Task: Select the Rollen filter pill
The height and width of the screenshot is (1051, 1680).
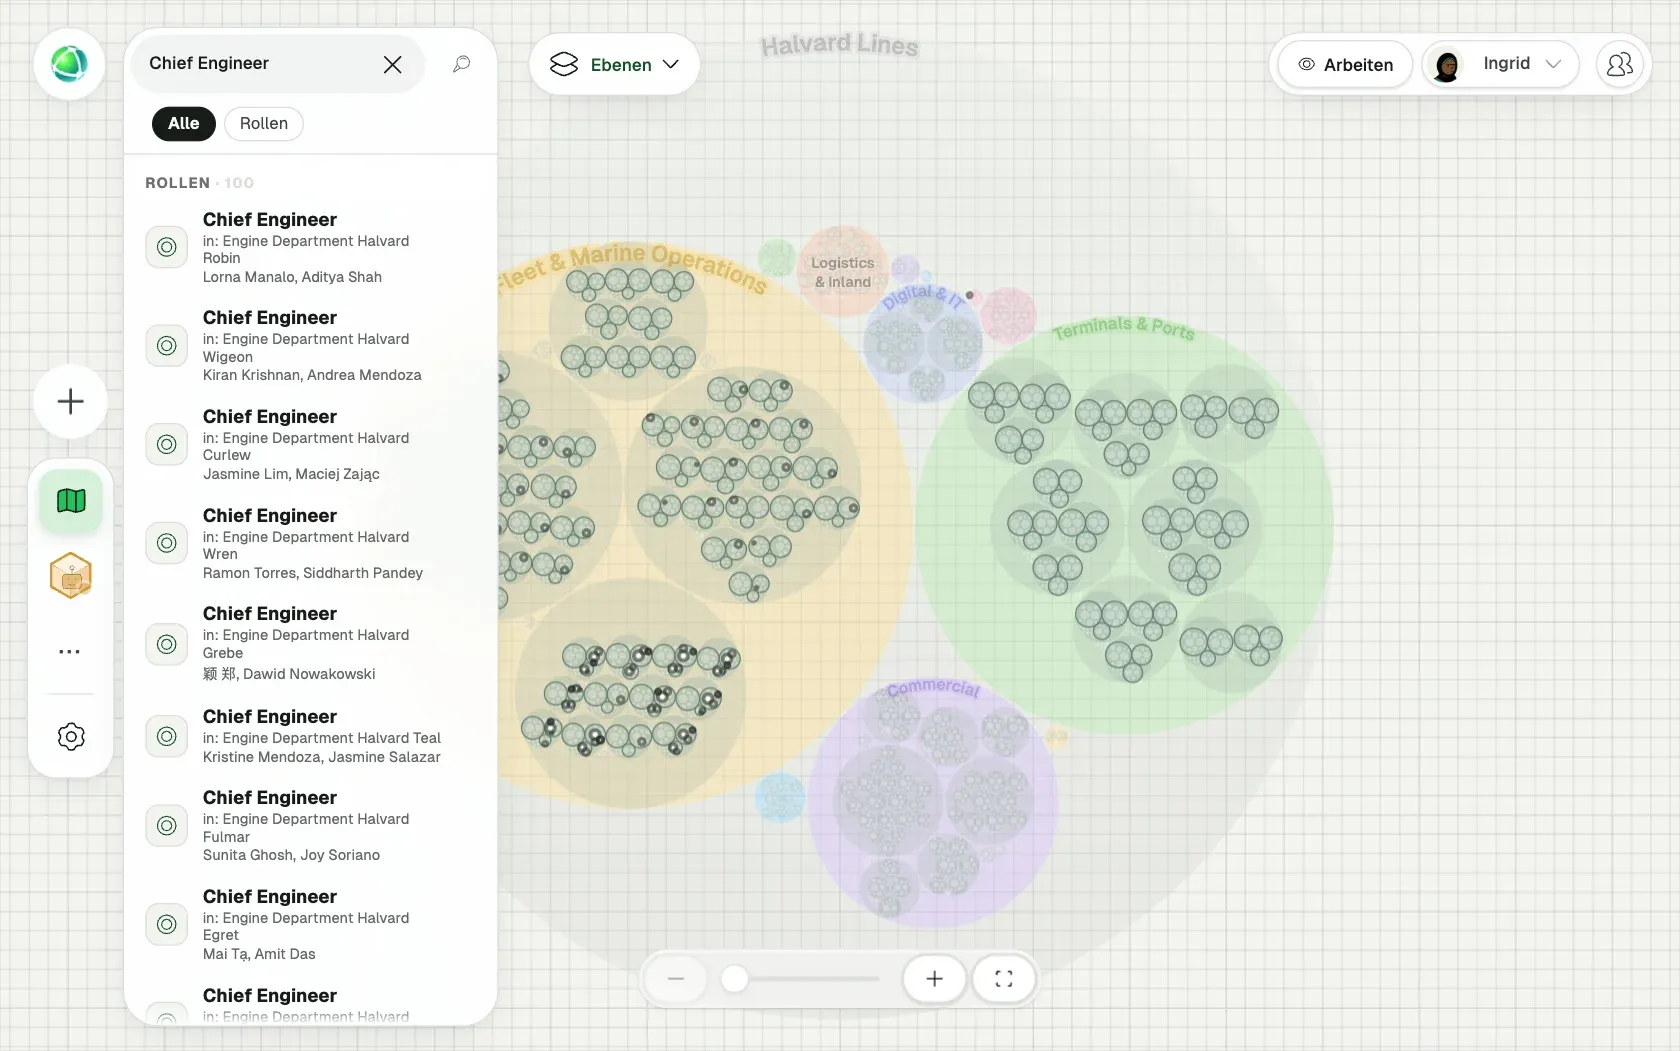Action: (264, 123)
